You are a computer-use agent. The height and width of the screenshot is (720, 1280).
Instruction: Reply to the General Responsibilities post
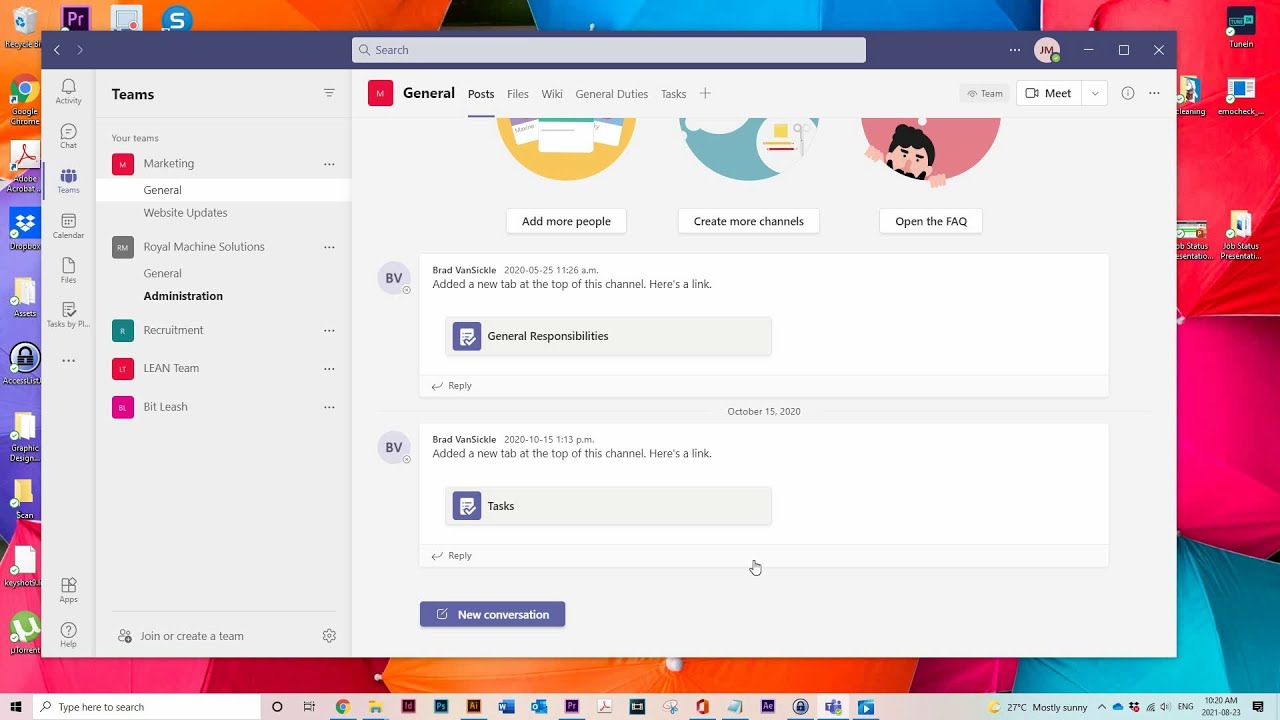(452, 386)
